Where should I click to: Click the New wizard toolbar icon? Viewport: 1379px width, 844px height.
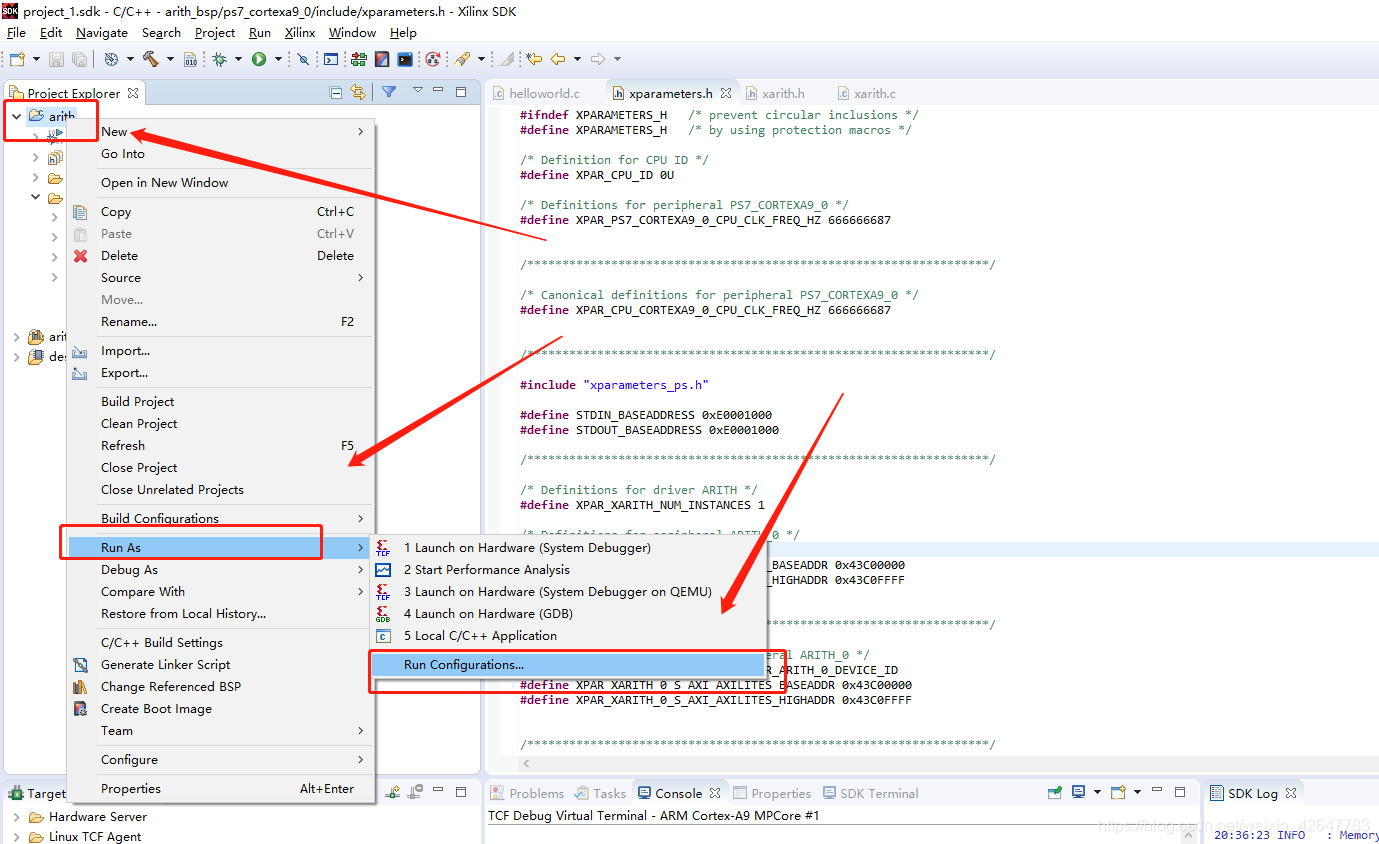click(17, 60)
